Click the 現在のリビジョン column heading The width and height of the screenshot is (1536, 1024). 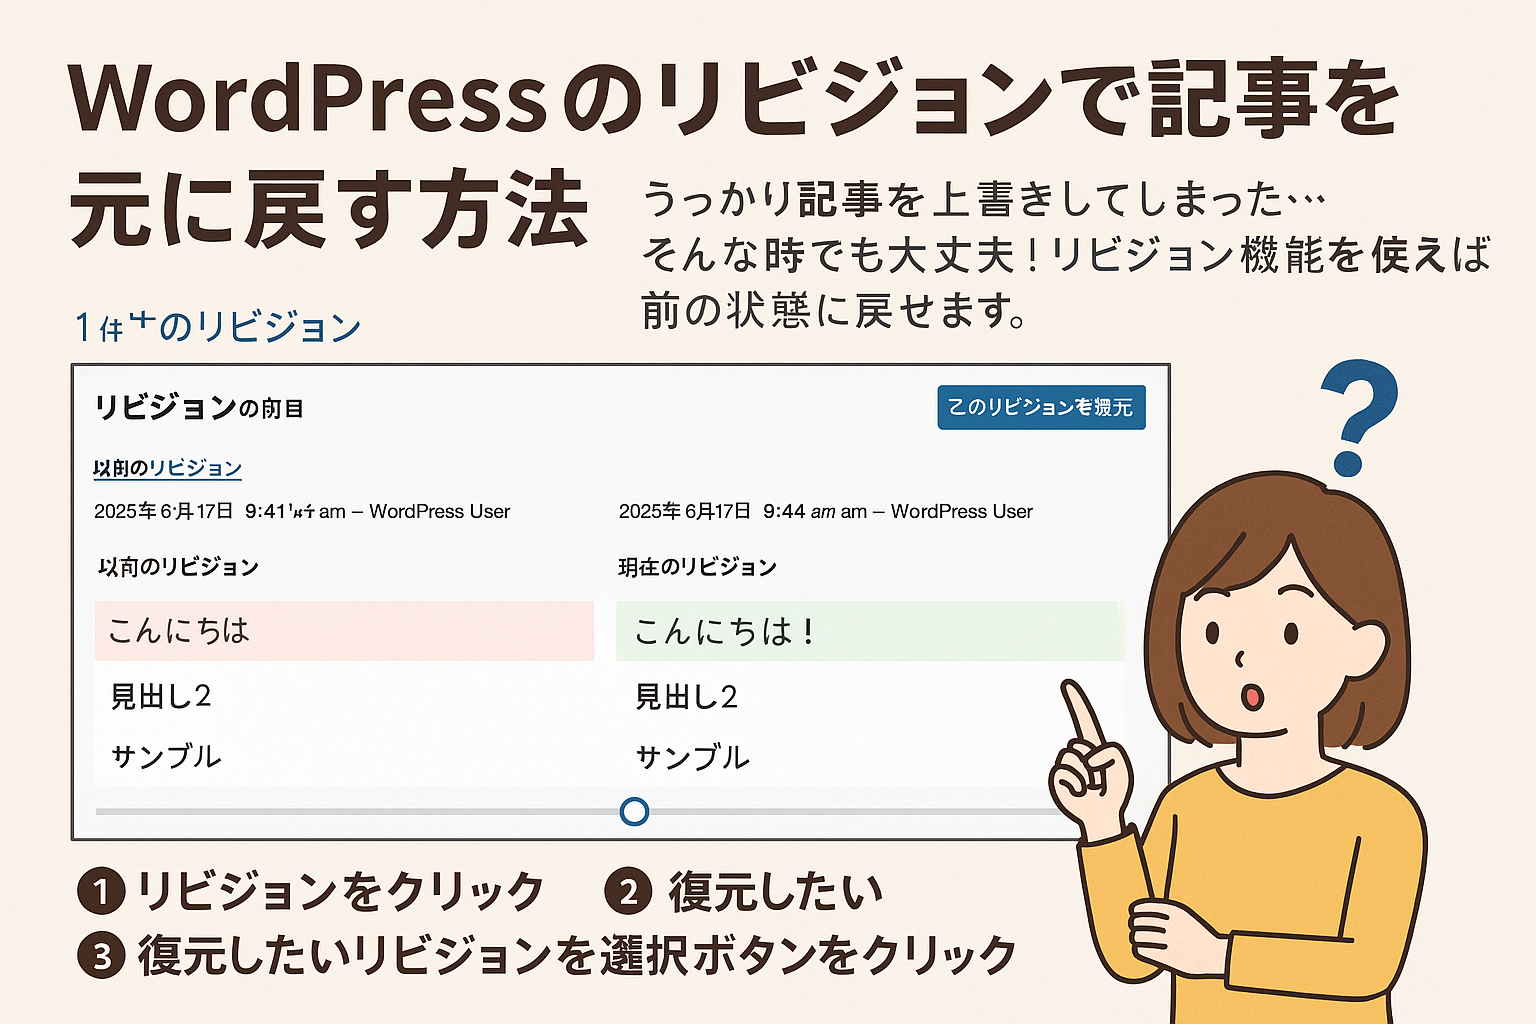[x=697, y=567]
